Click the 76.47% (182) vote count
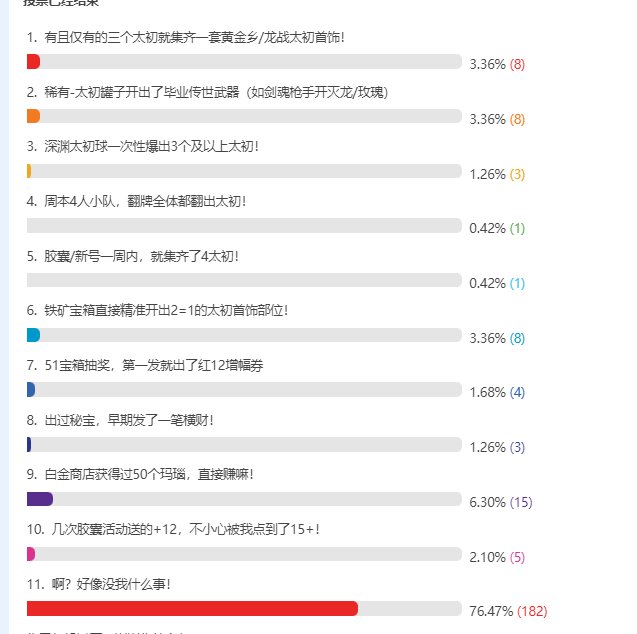Screen dimensions: 637x634 [508, 611]
